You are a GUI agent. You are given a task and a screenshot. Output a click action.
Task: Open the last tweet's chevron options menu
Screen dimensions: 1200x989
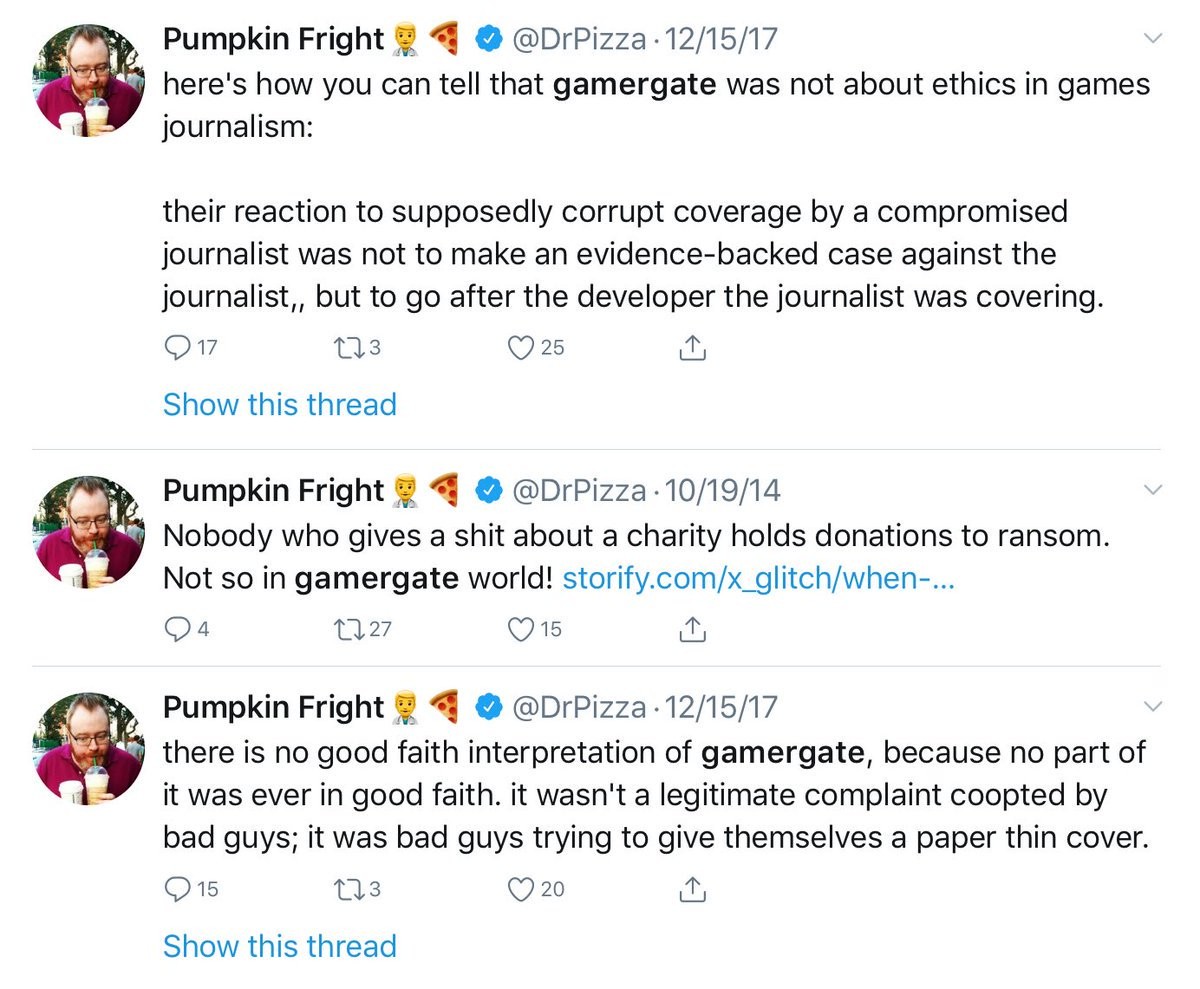pyautogui.click(x=1152, y=707)
